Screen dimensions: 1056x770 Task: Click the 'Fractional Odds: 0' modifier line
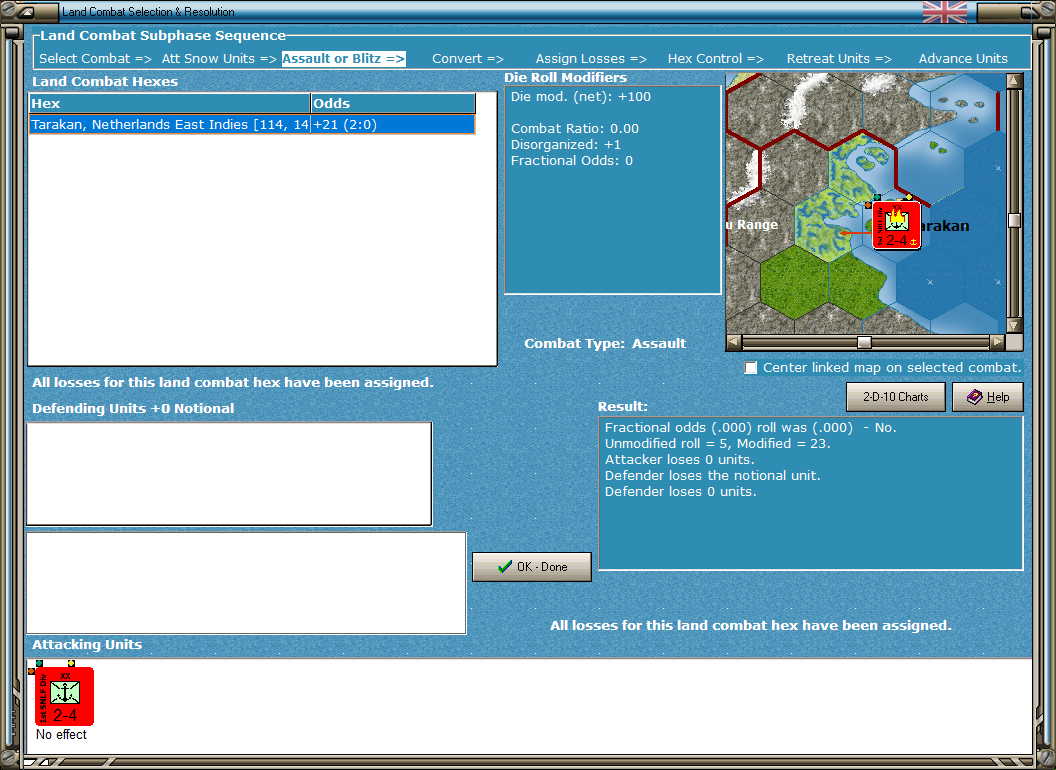(x=572, y=160)
